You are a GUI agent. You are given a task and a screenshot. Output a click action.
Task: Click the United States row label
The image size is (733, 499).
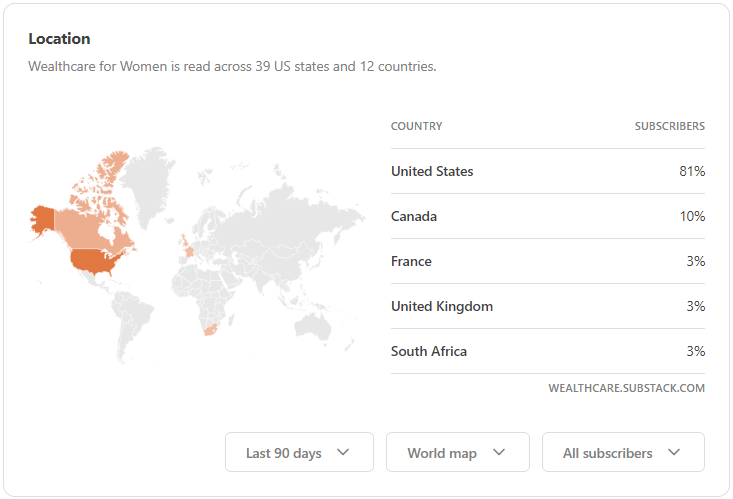(432, 171)
